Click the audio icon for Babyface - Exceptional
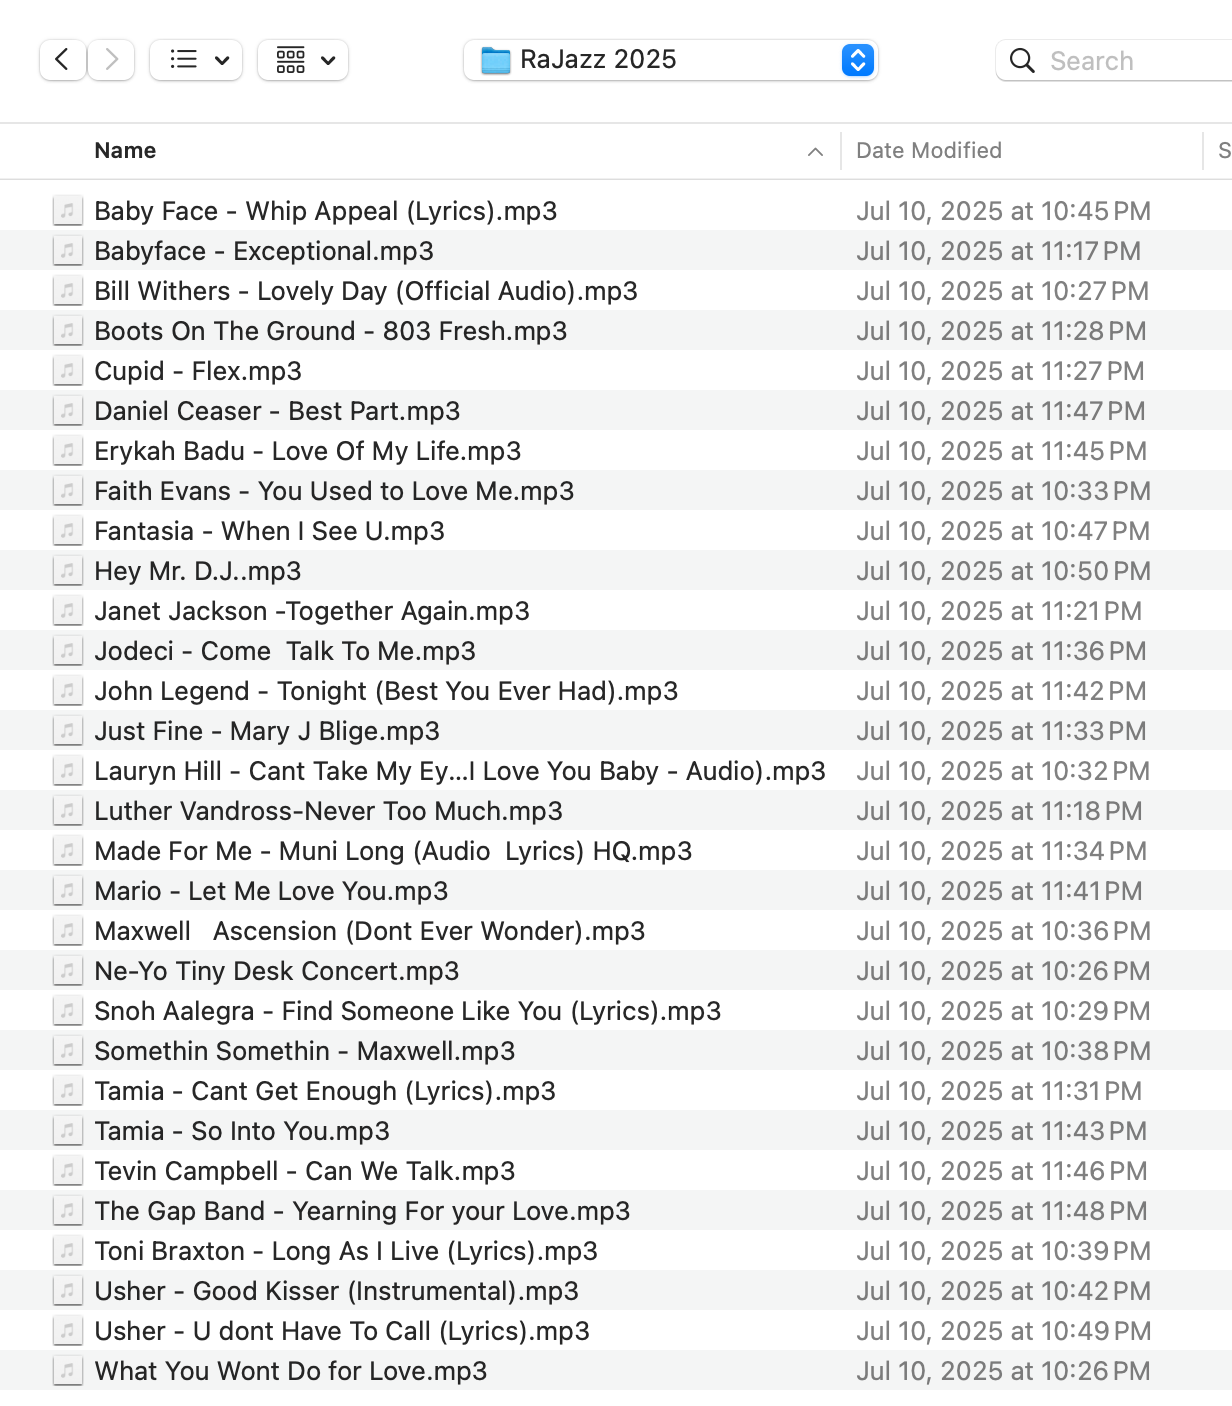 pyautogui.click(x=67, y=251)
